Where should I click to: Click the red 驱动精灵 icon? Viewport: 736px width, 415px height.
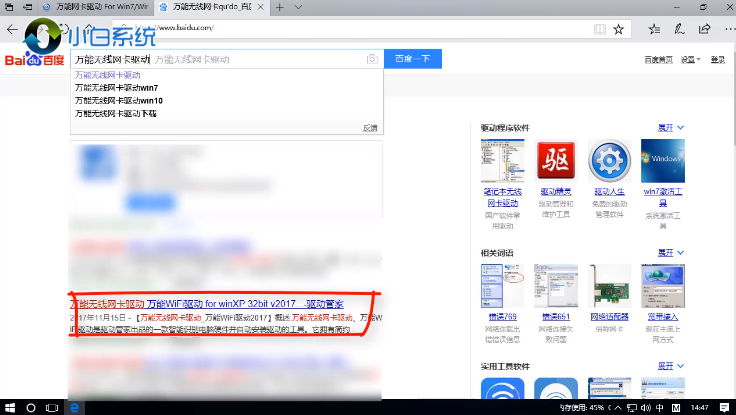[556, 161]
